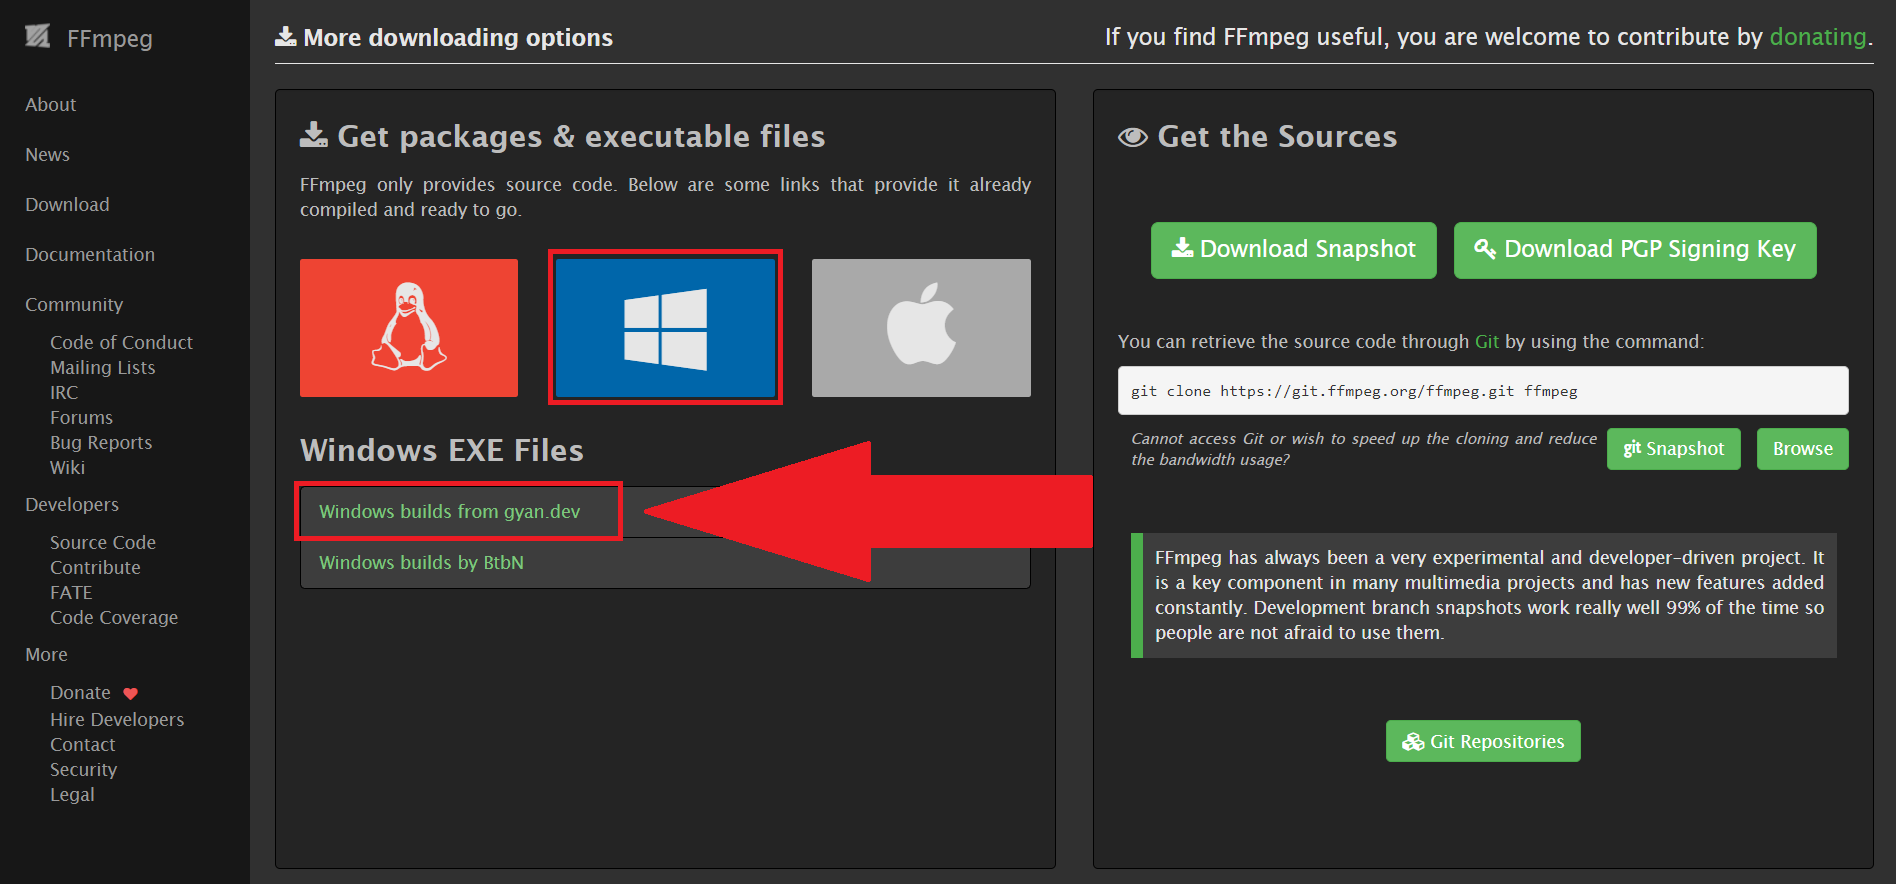This screenshot has width=1896, height=884.
Task: Open the IRC link
Action: tap(64, 393)
